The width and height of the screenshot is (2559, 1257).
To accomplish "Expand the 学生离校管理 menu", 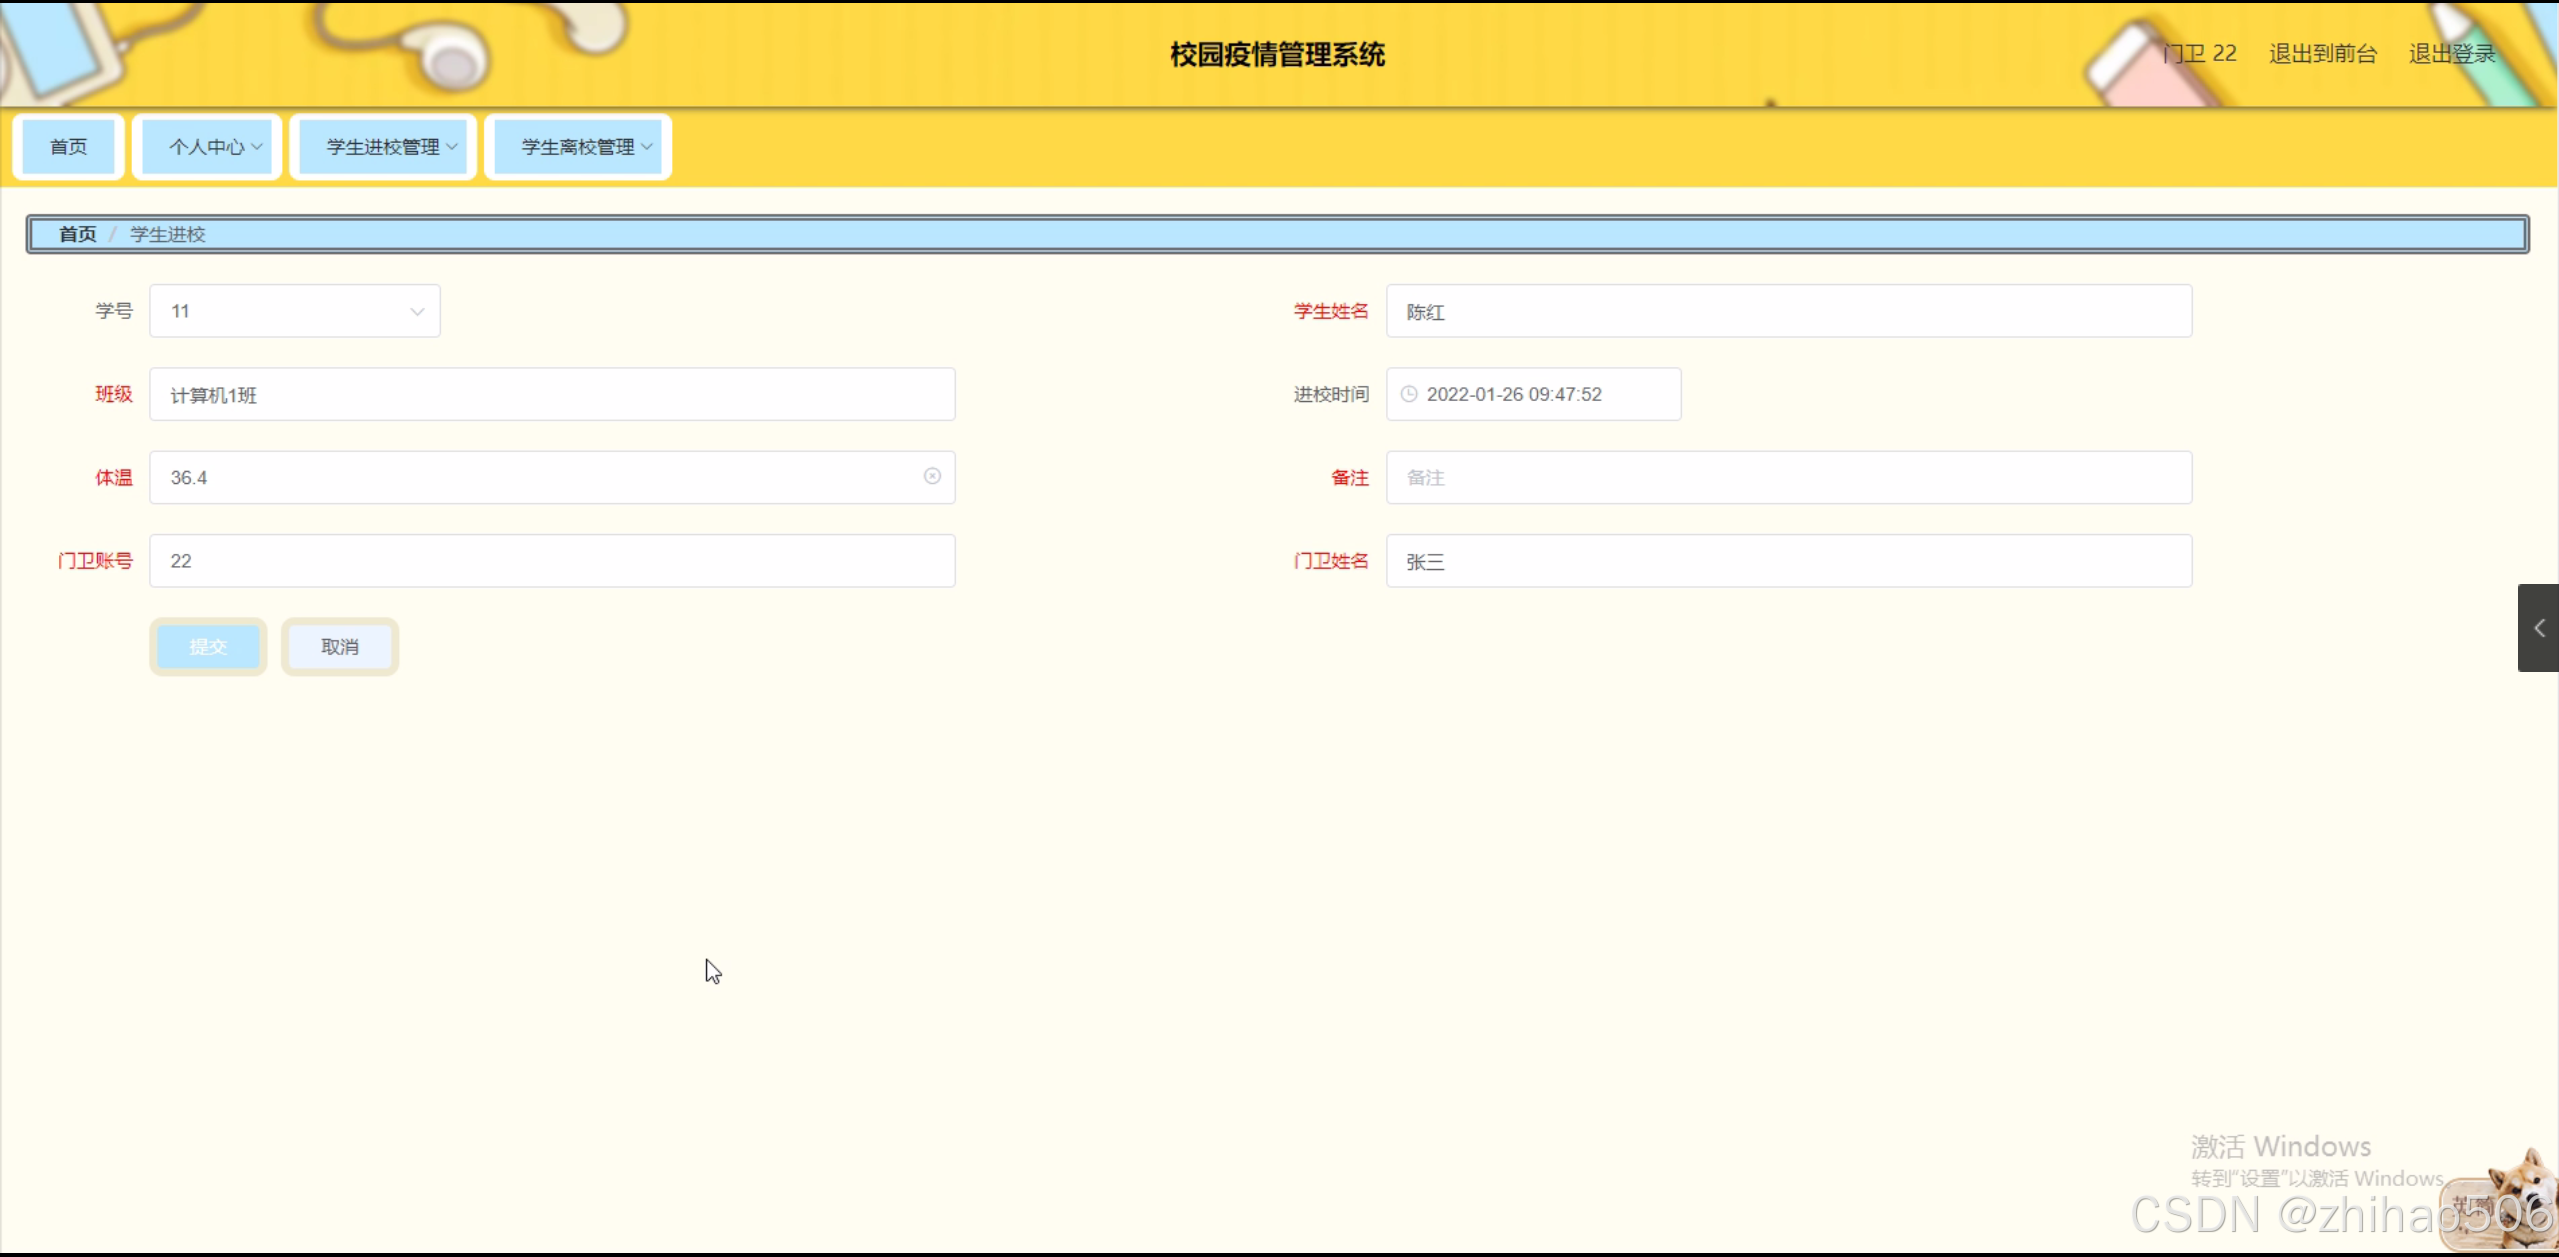I will click(x=579, y=147).
